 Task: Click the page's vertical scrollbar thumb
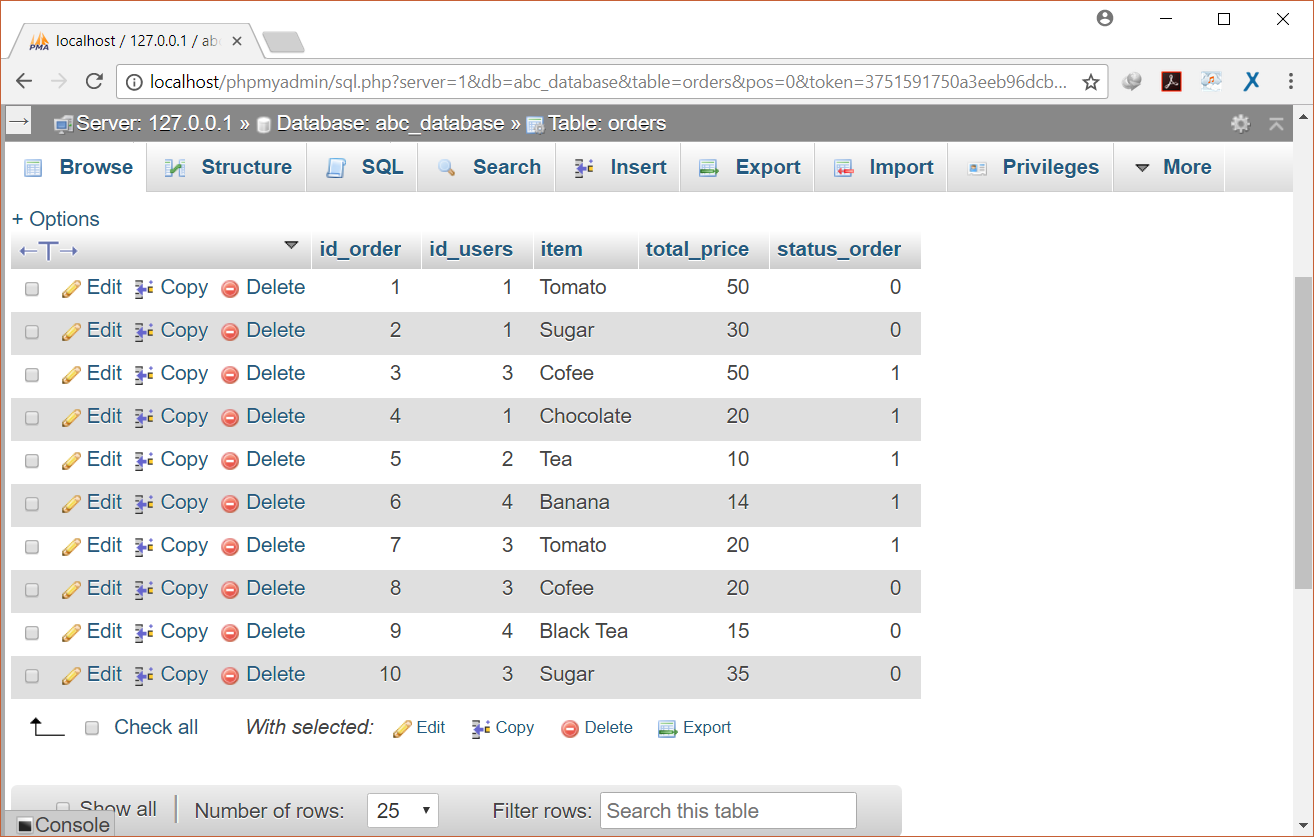(x=1303, y=431)
